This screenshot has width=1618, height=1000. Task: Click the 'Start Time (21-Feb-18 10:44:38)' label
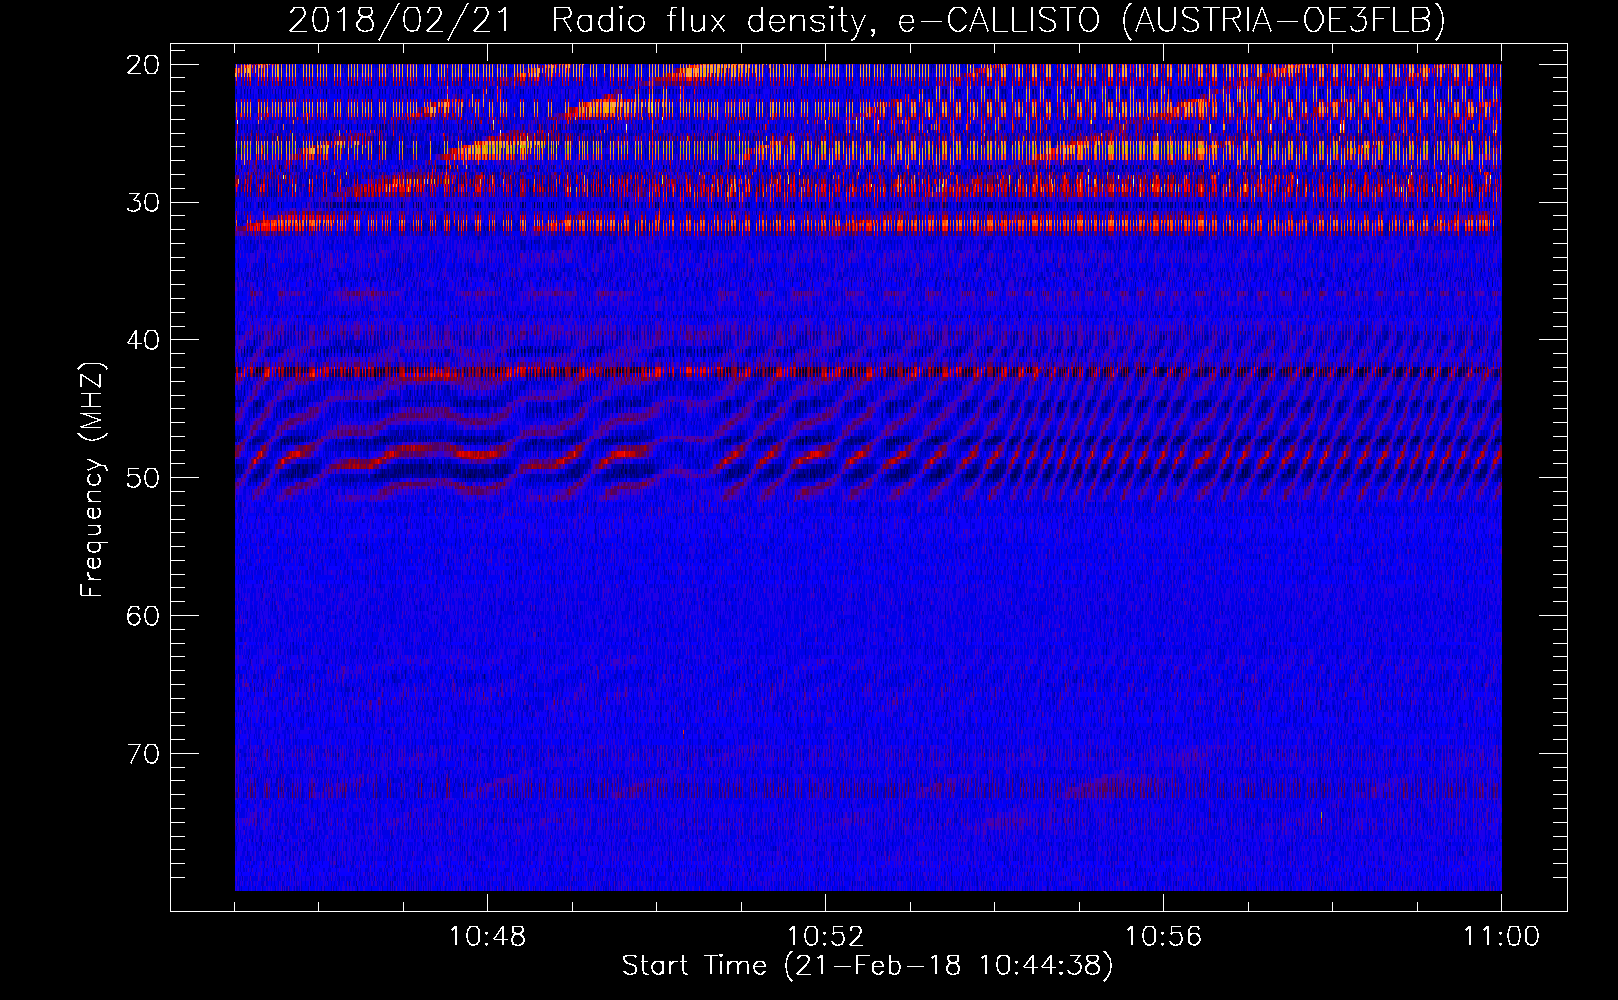click(x=867, y=966)
